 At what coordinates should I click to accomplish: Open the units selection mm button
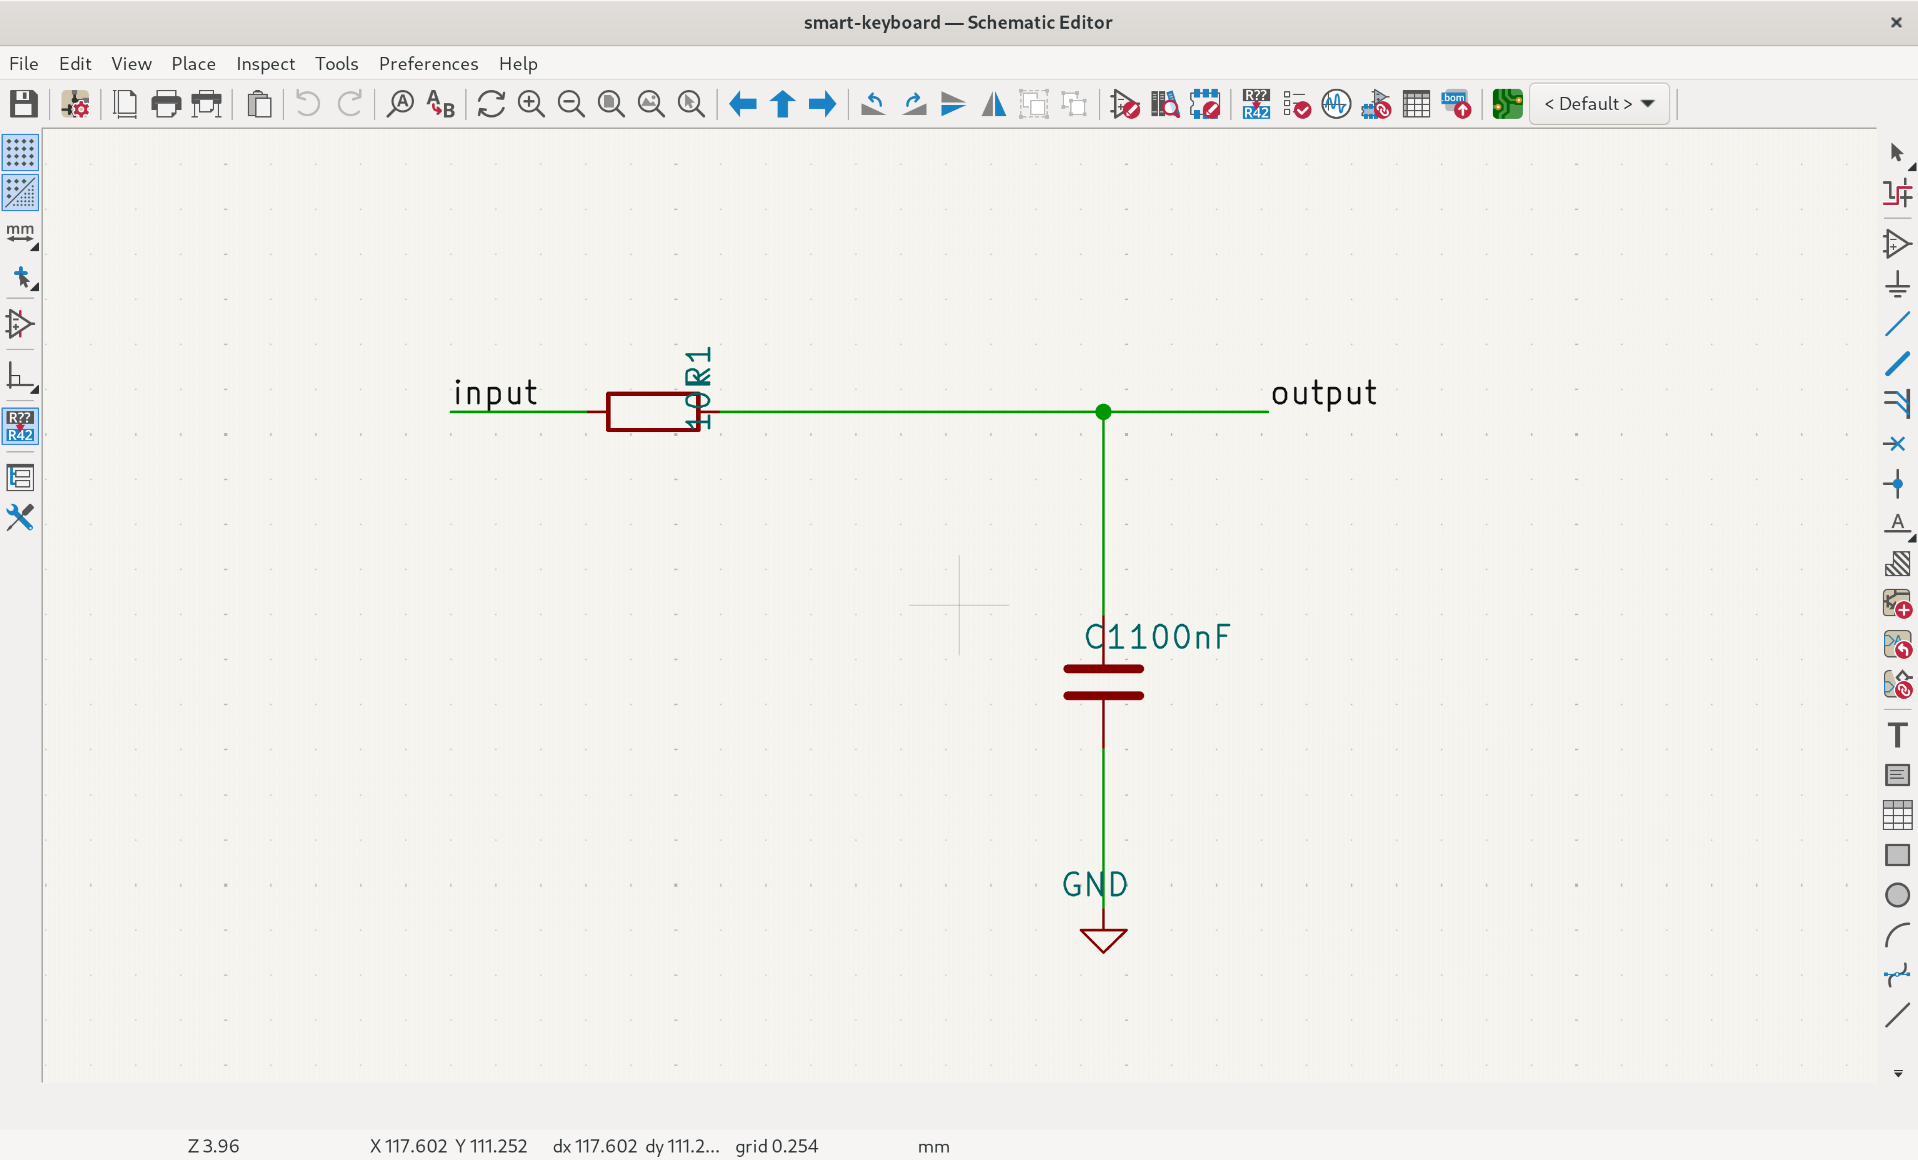click(20, 234)
